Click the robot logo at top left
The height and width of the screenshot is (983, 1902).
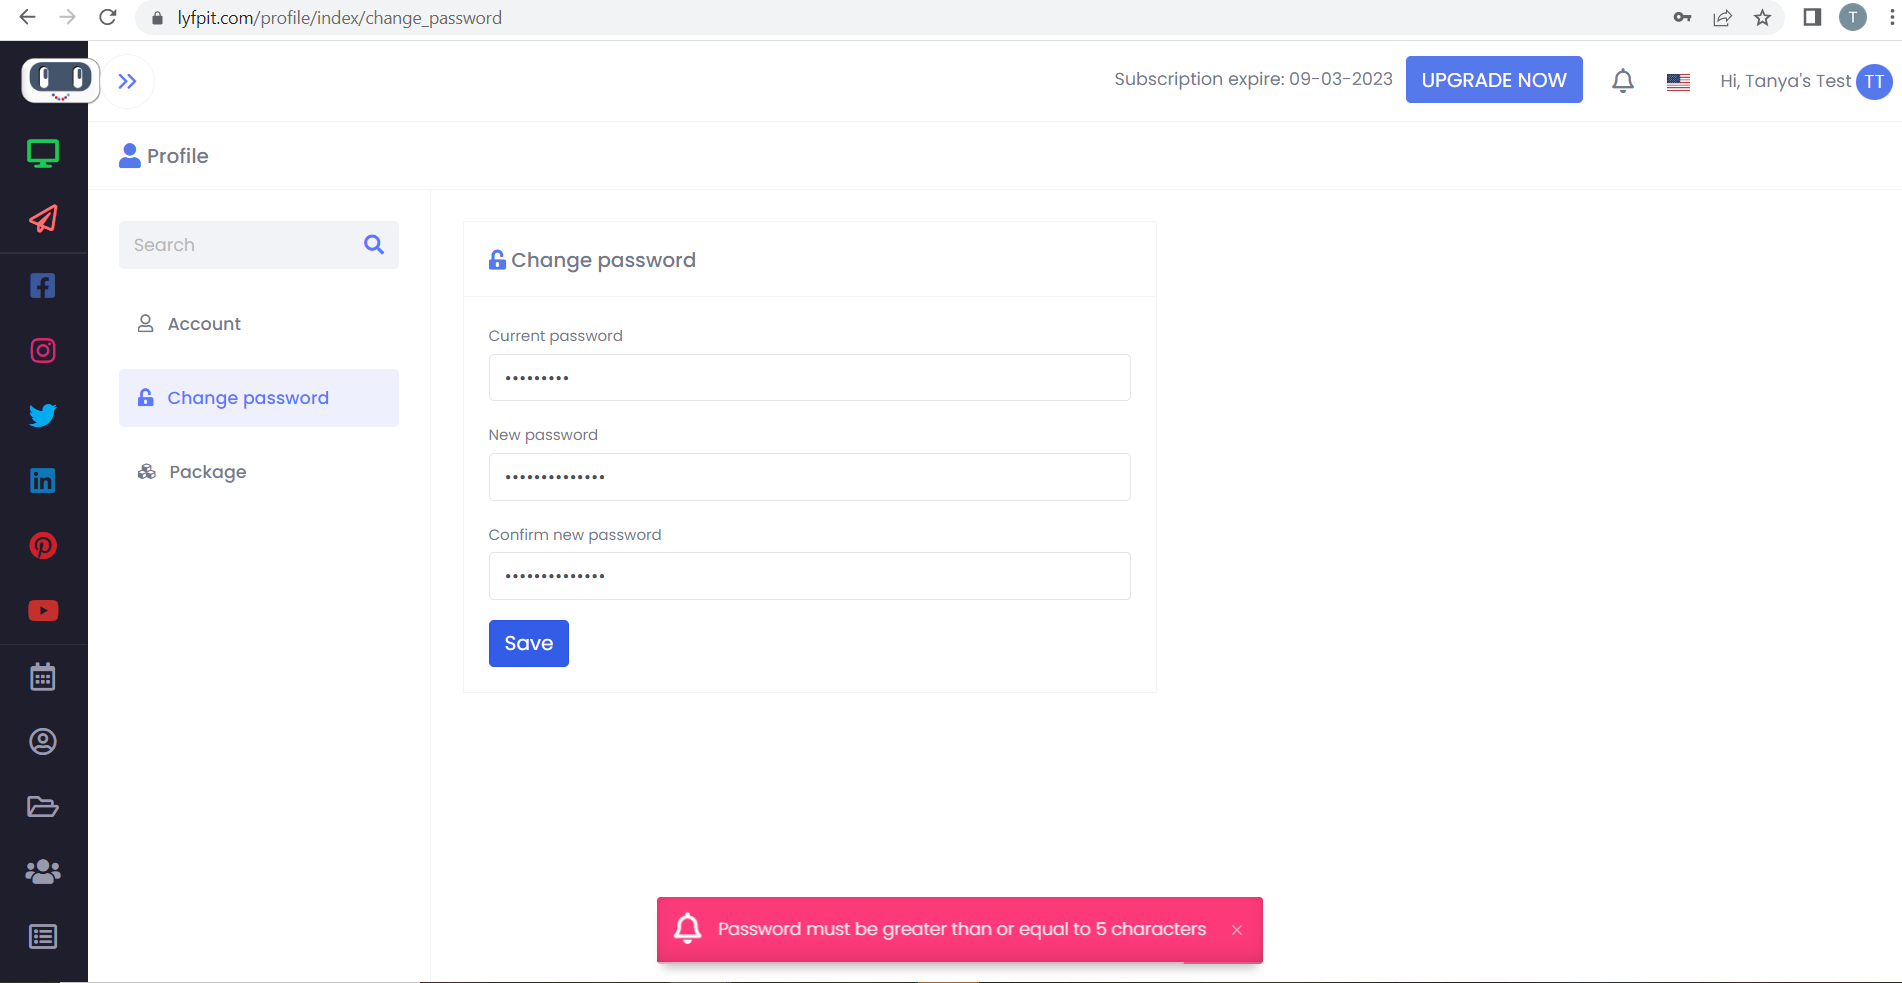pyautogui.click(x=61, y=80)
